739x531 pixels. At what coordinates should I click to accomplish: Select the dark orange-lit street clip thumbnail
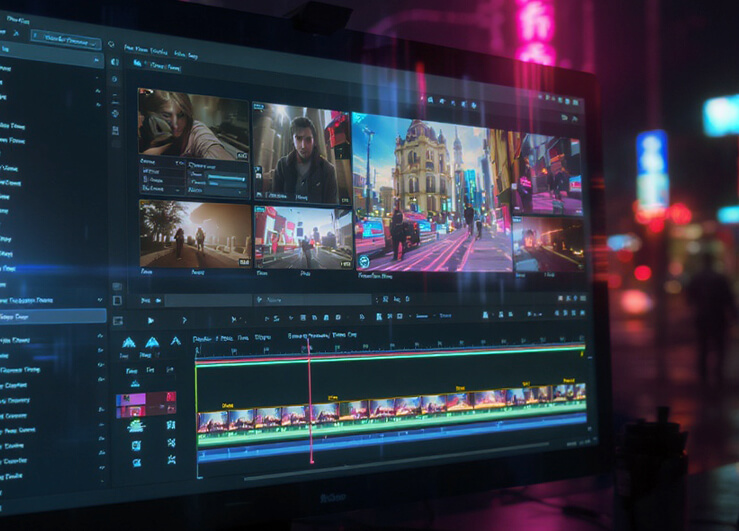tap(548, 244)
